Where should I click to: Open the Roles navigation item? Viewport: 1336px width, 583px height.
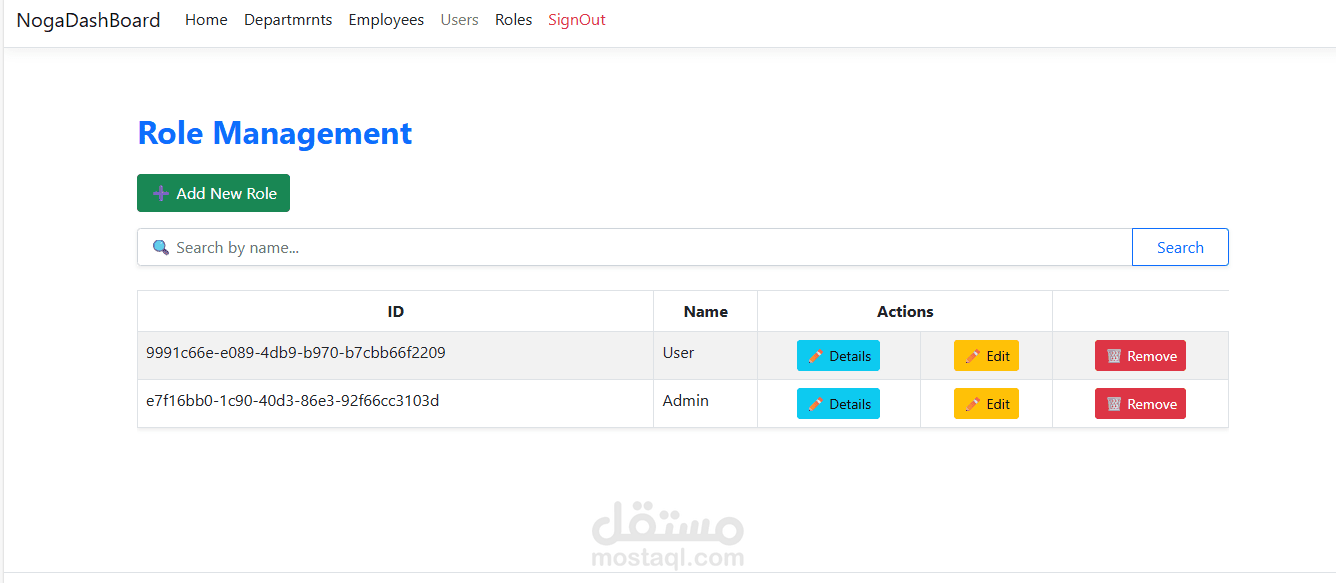point(514,20)
